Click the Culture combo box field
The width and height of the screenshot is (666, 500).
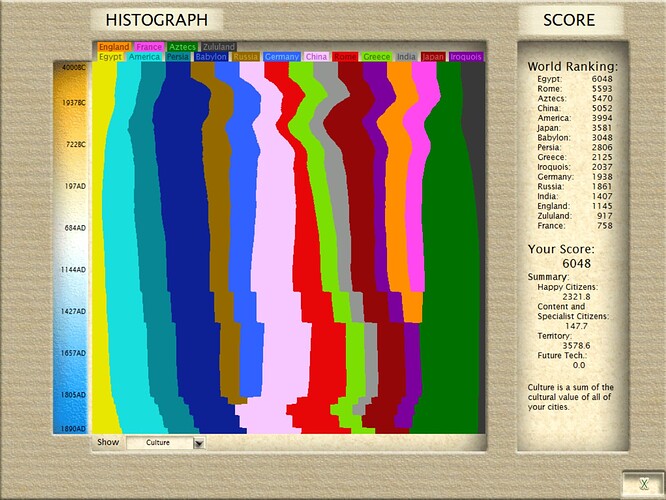coord(166,443)
